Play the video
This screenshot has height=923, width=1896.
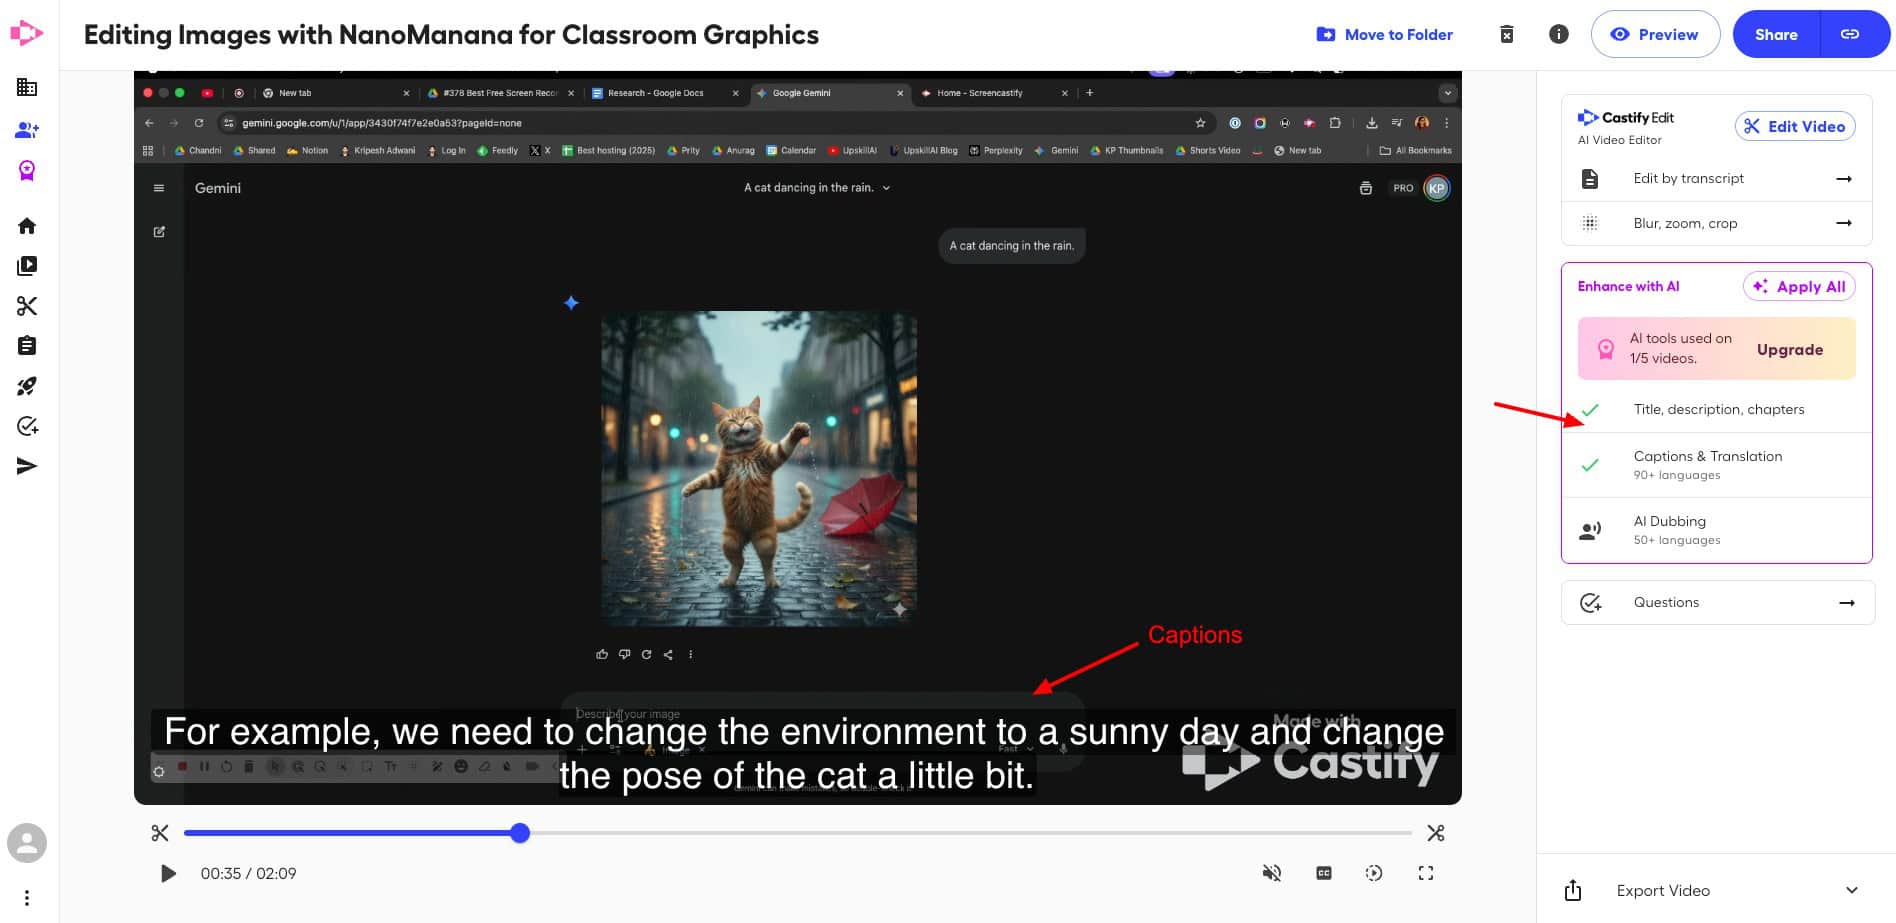point(168,874)
